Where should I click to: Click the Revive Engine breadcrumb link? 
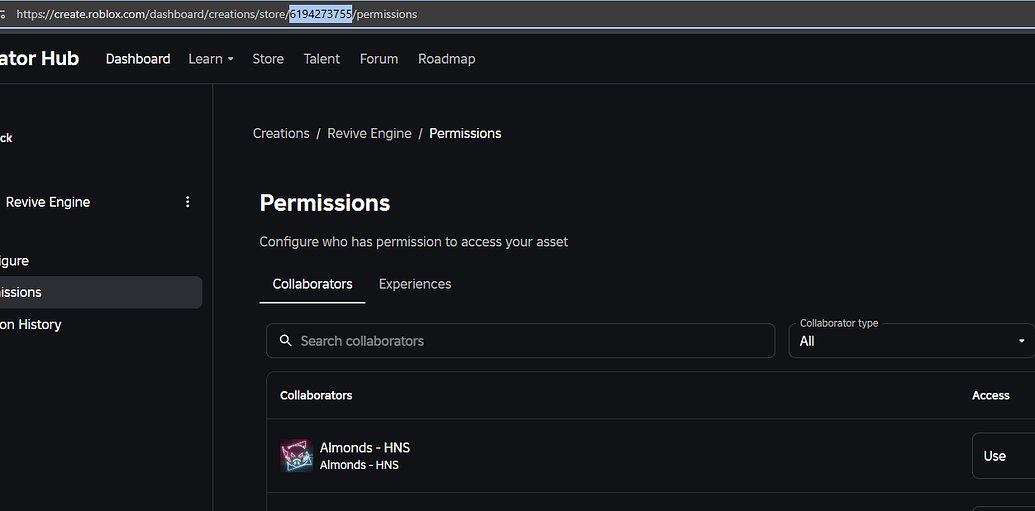(x=370, y=133)
